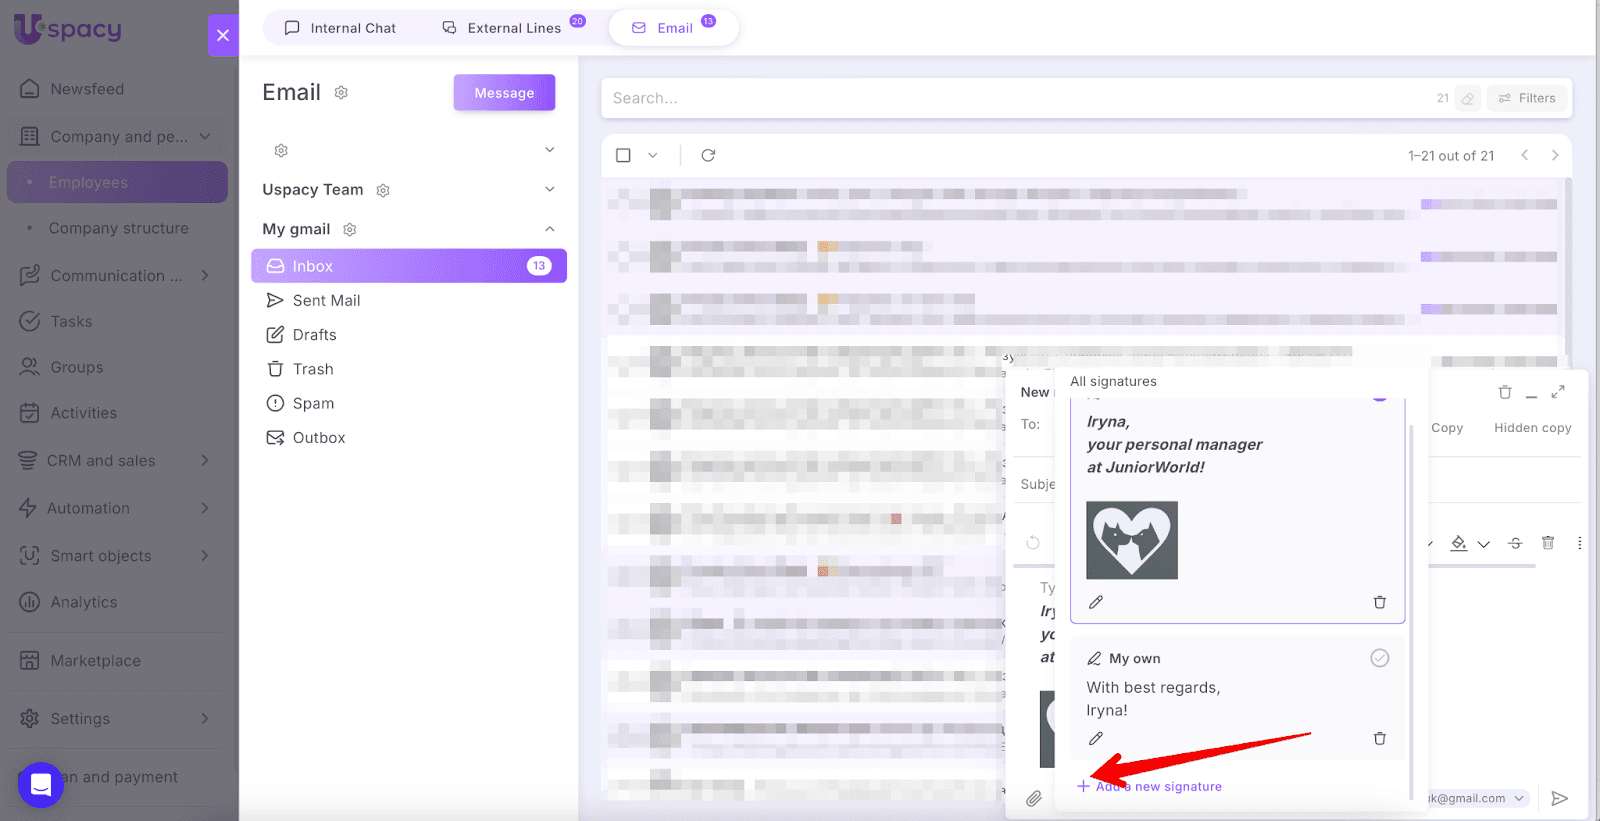The image size is (1600, 821).
Task: Collapse the My gmail folder list
Action: (x=549, y=229)
